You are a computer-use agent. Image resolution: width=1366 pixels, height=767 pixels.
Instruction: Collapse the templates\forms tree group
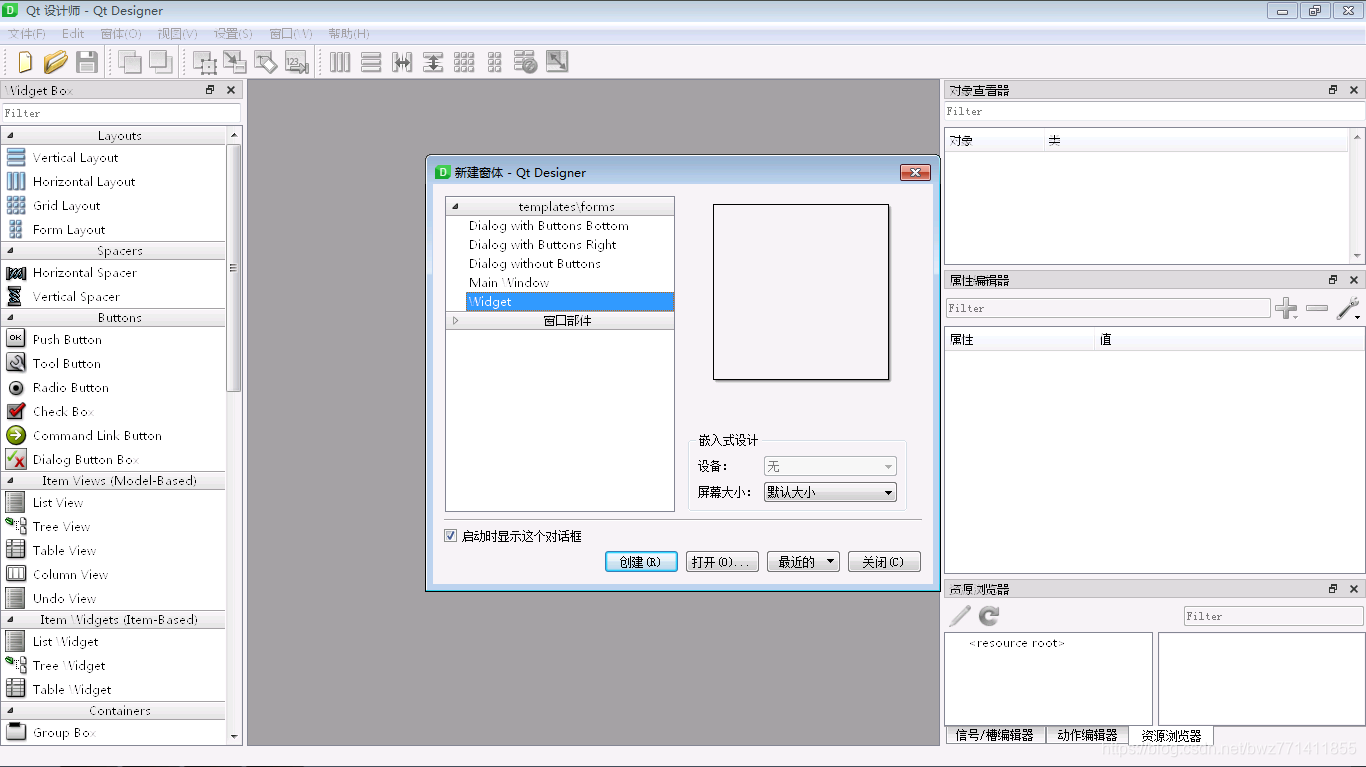click(x=455, y=207)
